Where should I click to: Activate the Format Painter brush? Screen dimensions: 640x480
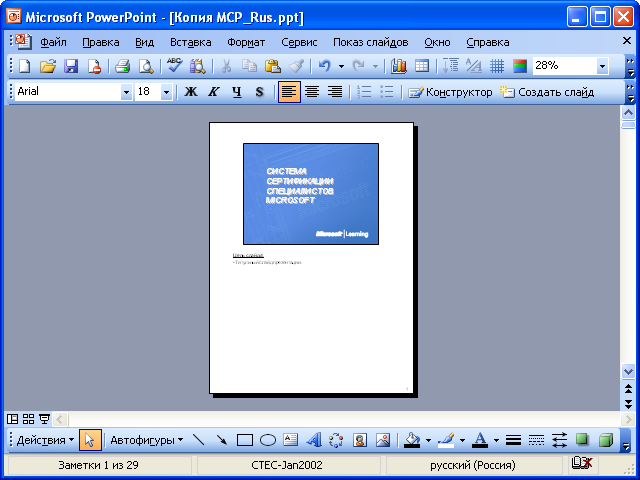click(x=296, y=66)
